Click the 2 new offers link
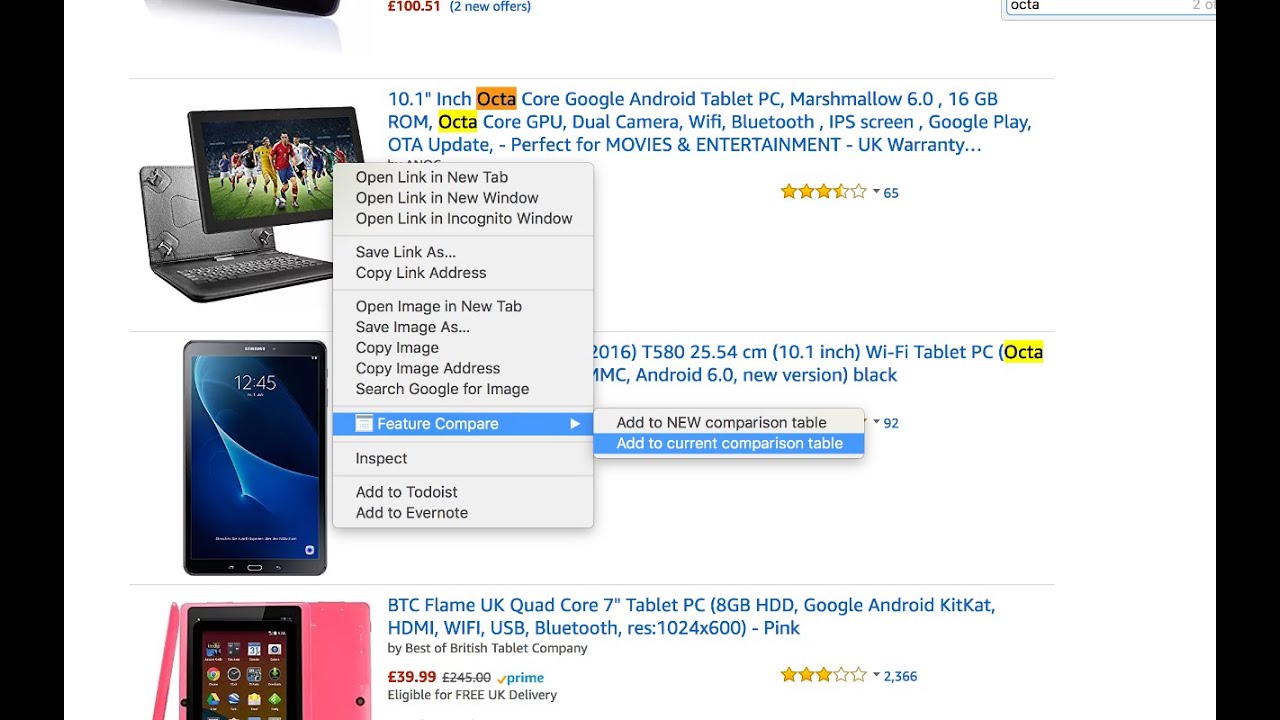The width and height of the screenshot is (1280, 720). (x=490, y=6)
